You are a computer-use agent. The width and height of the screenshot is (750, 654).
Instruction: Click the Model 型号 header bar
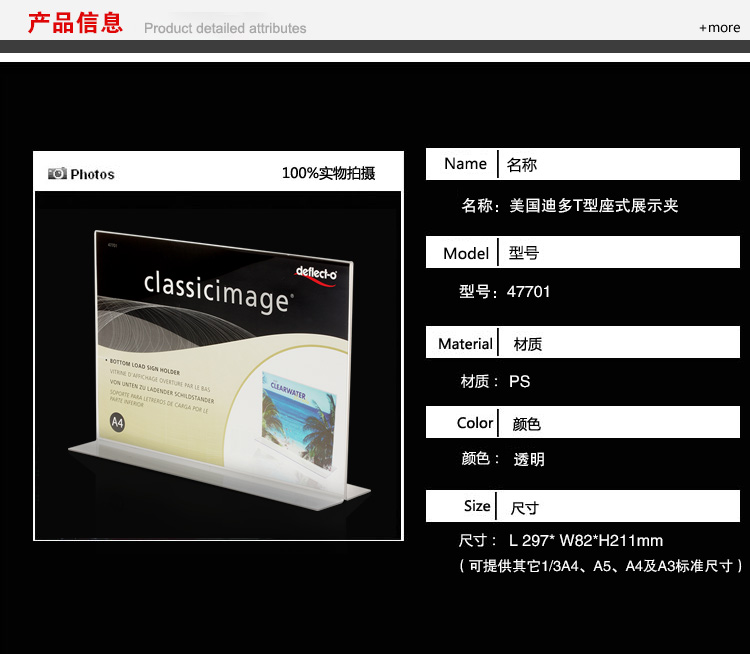tap(583, 252)
